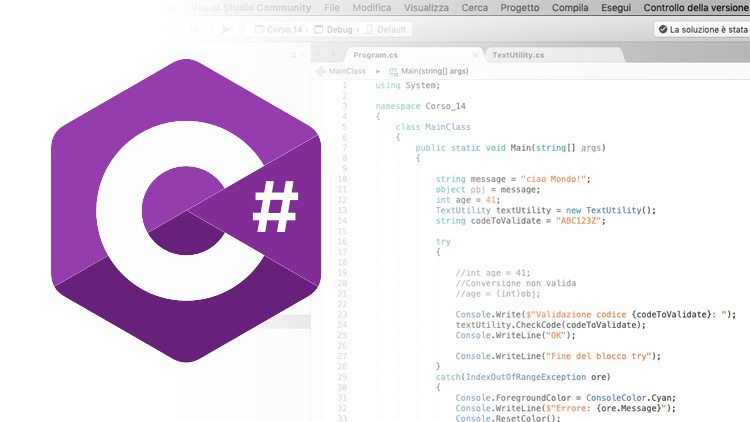Click the method icon beside Main(string[] args)
Viewport: 750px width, 422px height.
(393, 71)
